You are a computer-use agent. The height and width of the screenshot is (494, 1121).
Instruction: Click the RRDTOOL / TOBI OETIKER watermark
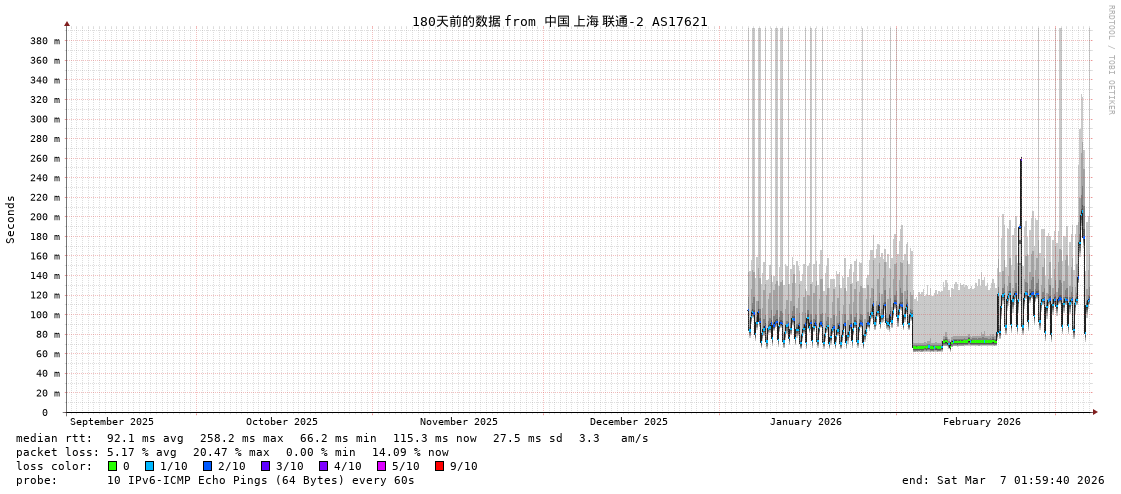click(x=1110, y=60)
